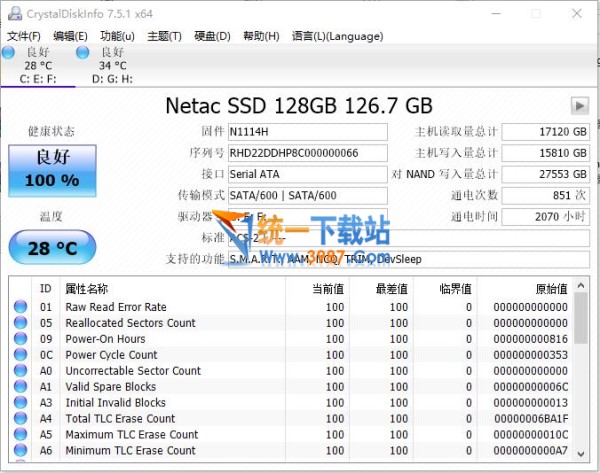600x473 pixels.
Task: Click the host reads value 17120 GB
Action: (x=546, y=132)
